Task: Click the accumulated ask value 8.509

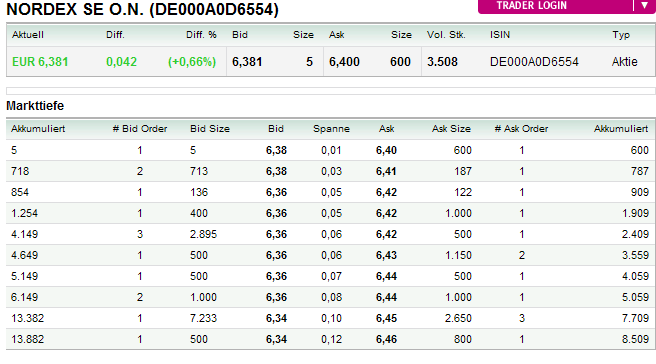Action: pos(635,339)
